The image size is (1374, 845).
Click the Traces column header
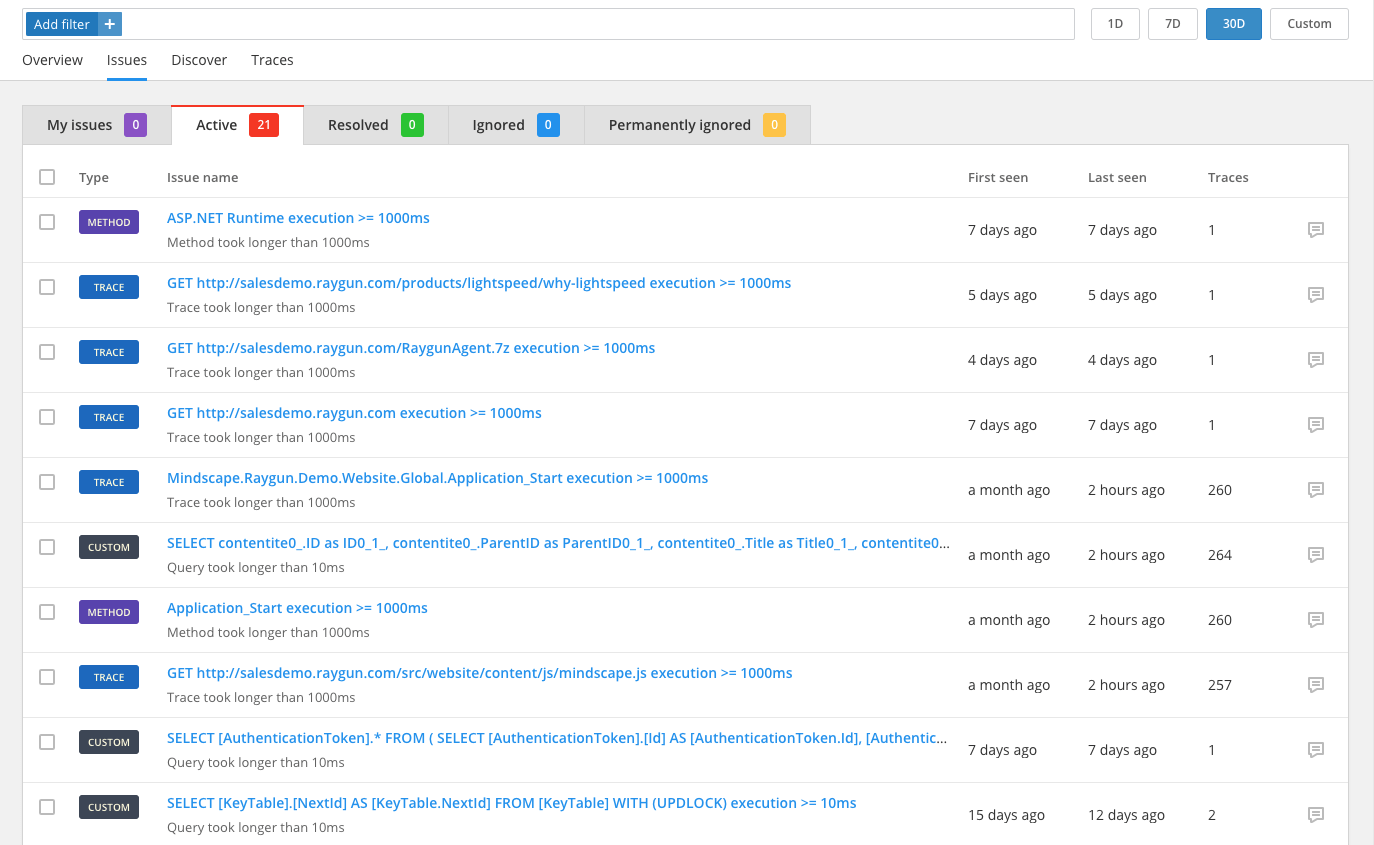click(x=1228, y=177)
